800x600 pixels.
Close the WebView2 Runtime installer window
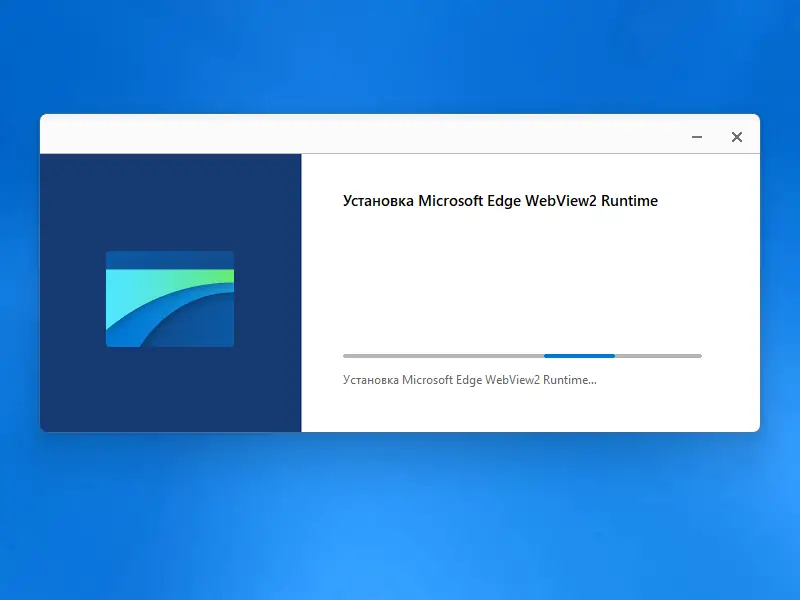coord(737,137)
